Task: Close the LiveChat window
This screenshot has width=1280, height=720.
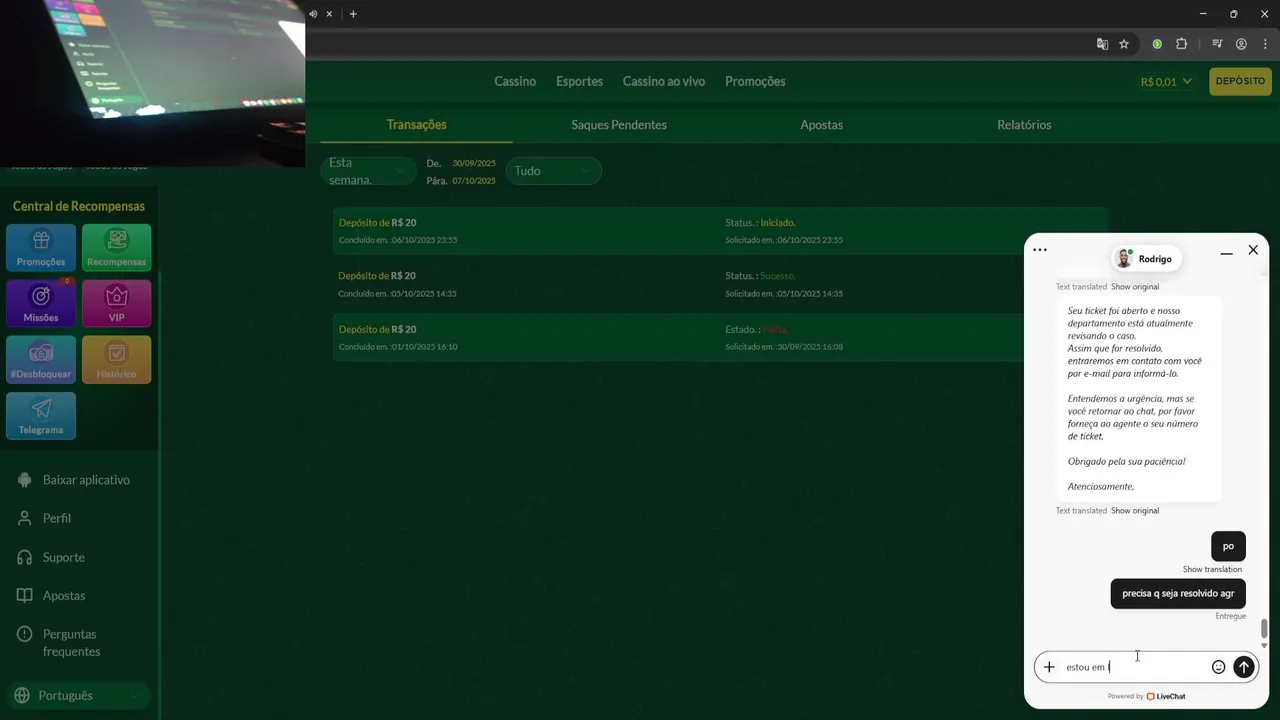Action: click(x=1253, y=250)
